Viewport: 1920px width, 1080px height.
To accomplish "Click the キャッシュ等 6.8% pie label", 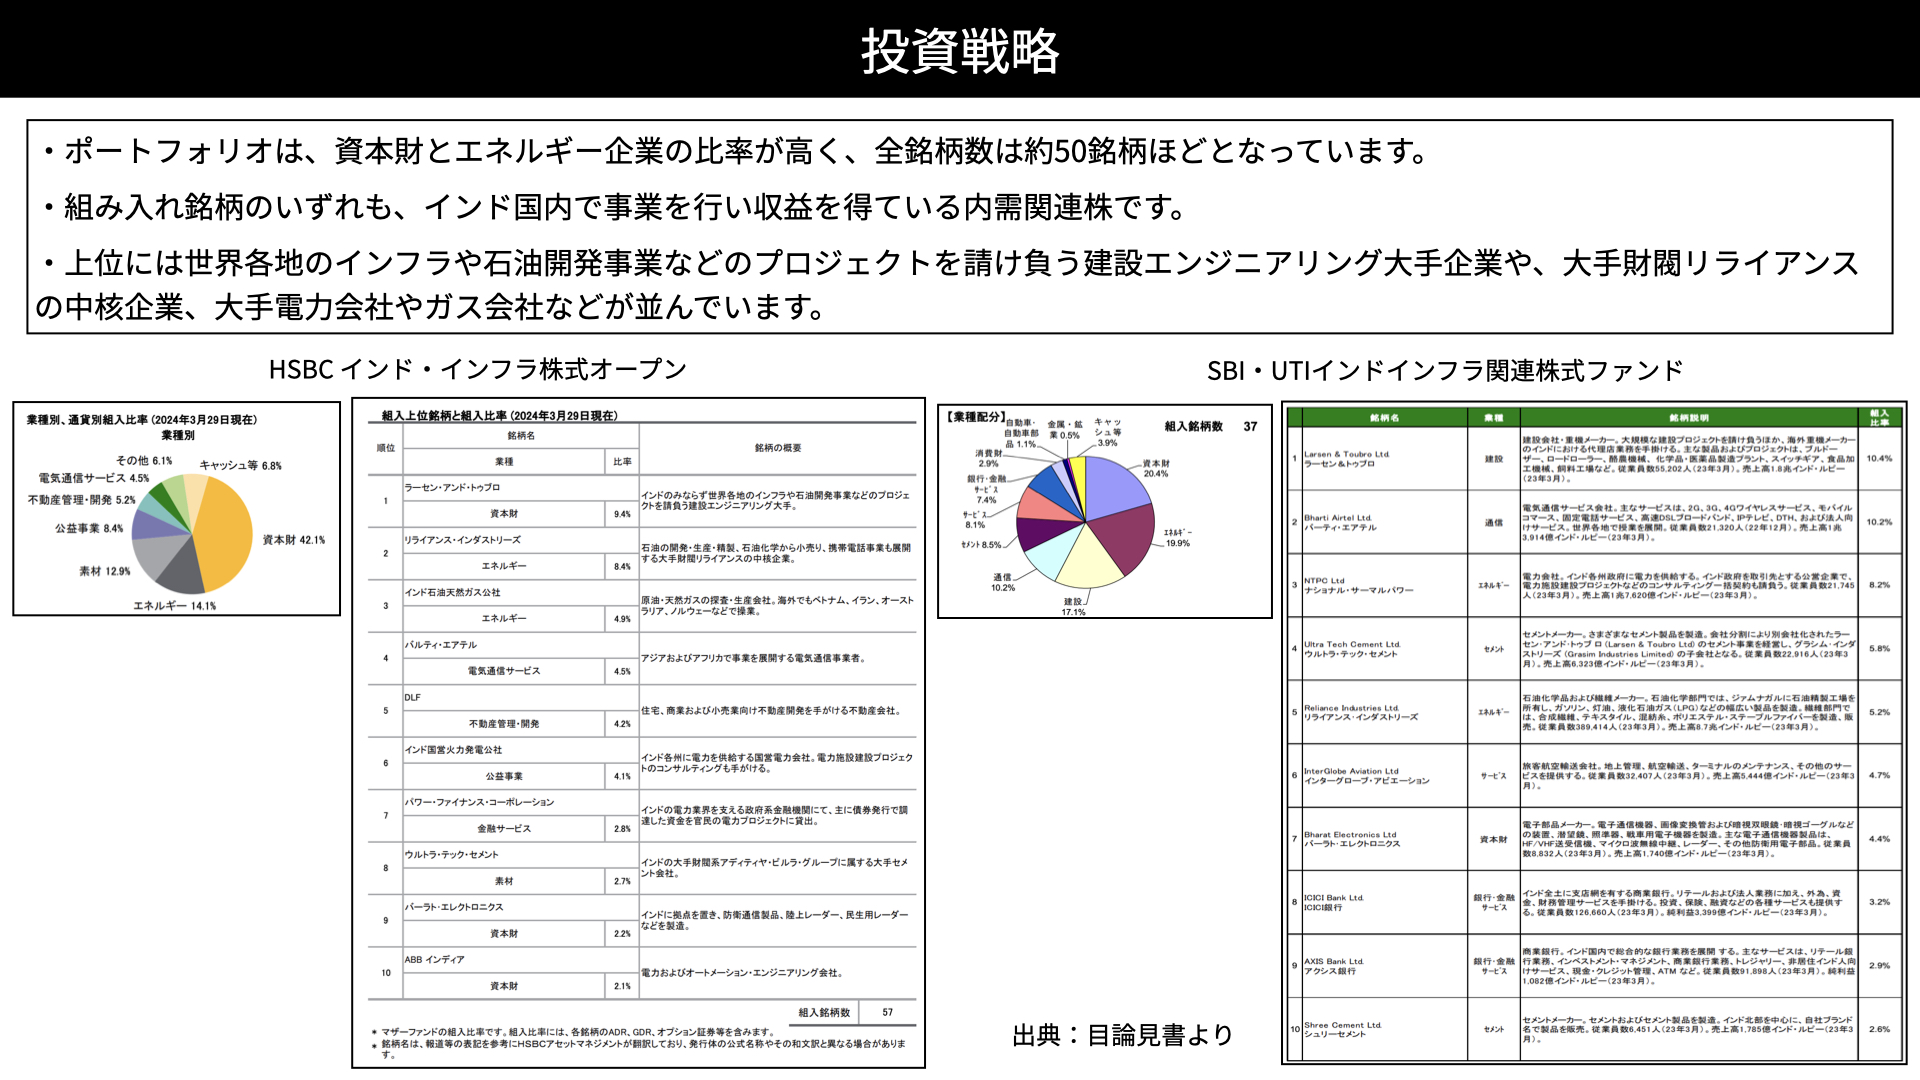I will coord(240,465).
